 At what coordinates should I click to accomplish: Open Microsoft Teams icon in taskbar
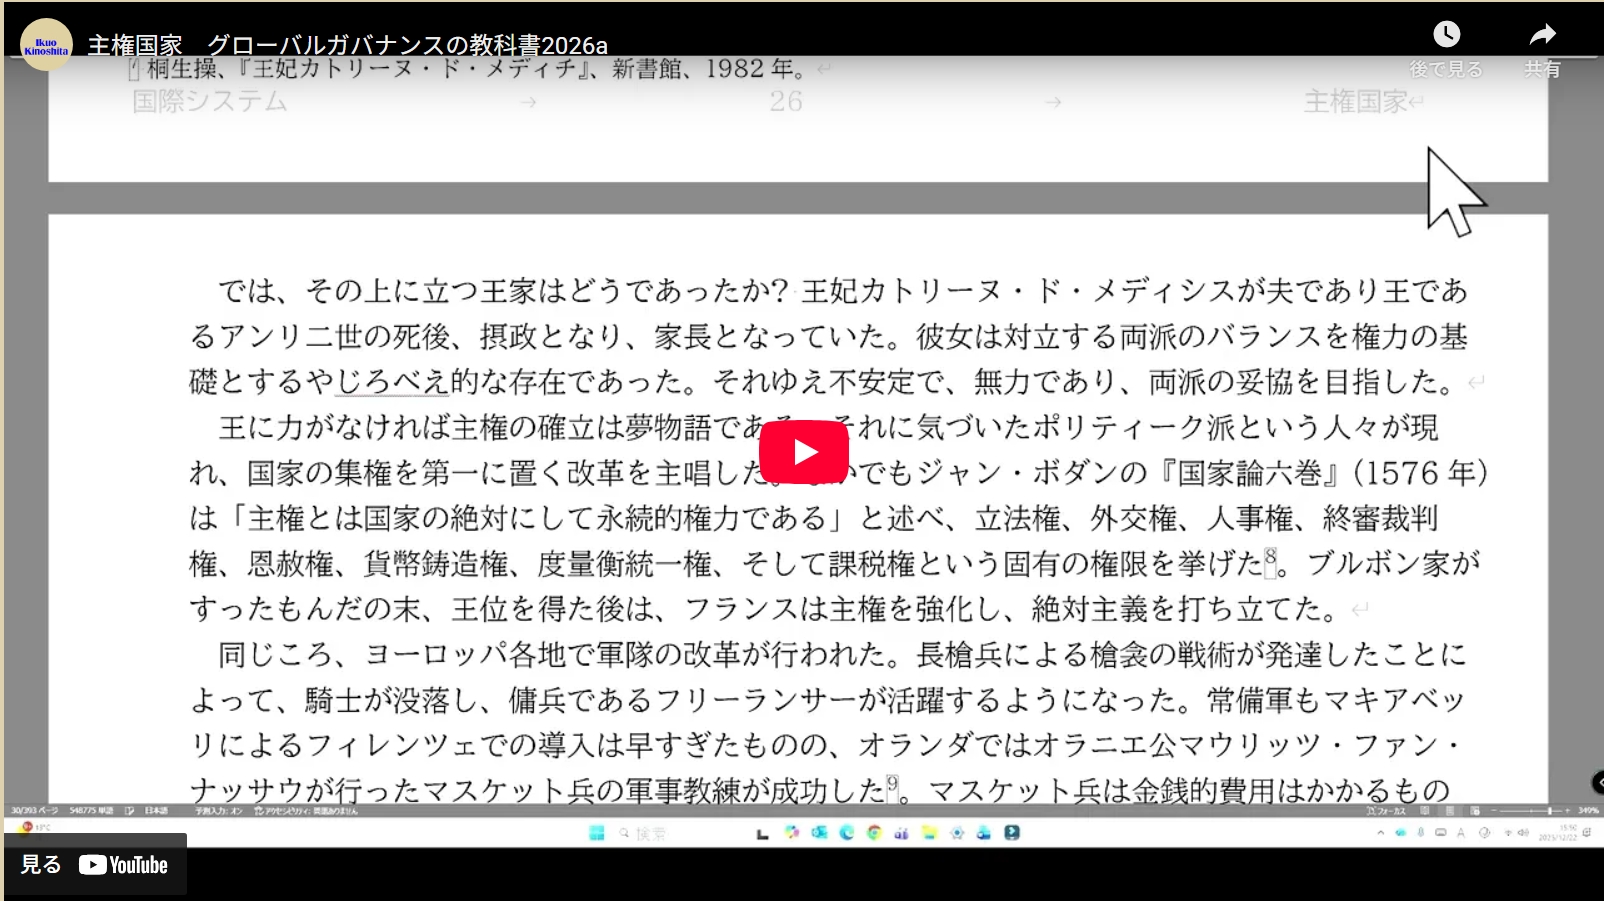coord(901,833)
